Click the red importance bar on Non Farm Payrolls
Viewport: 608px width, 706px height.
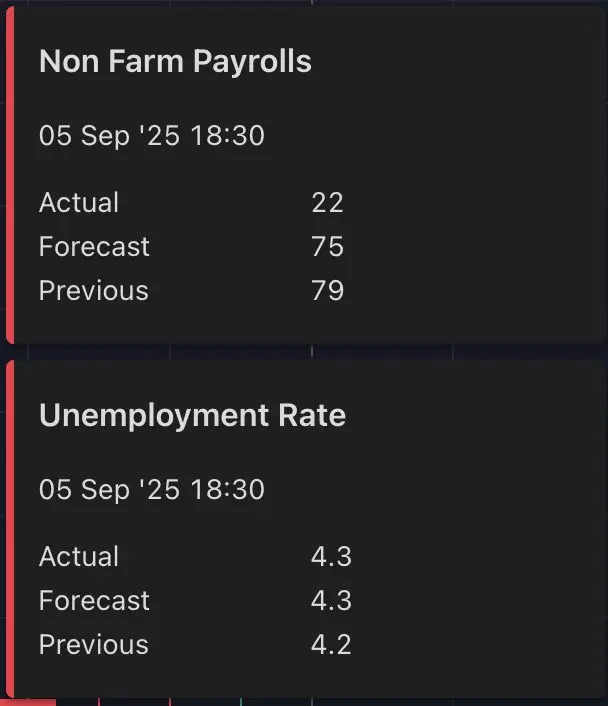(10, 175)
